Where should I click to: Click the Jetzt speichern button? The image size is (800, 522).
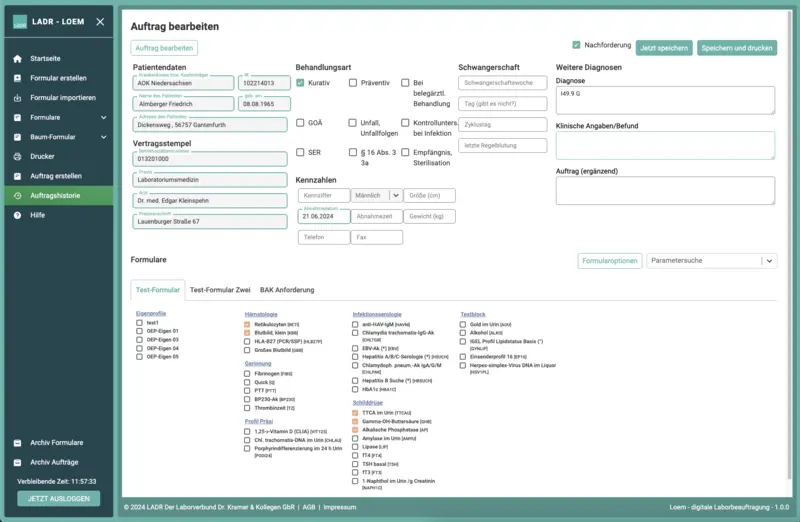pyautogui.click(x=664, y=47)
